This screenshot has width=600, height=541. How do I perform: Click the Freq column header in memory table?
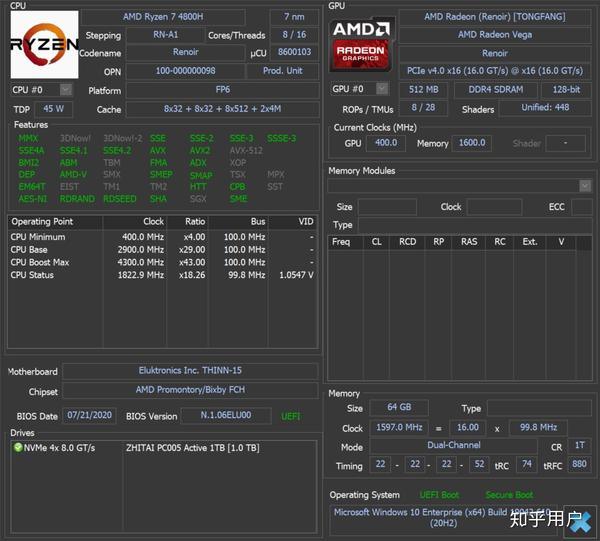point(345,242)
